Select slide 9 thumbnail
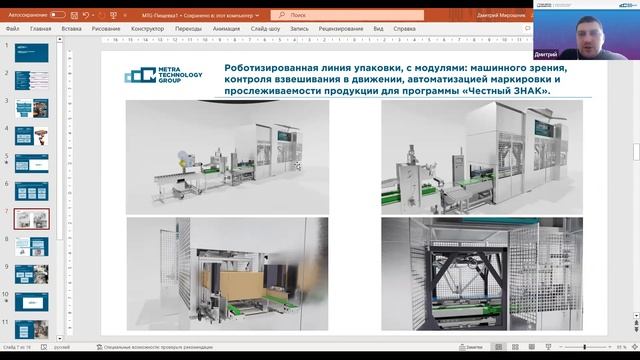This screenshot has width=640, height=360. point(31,274)
